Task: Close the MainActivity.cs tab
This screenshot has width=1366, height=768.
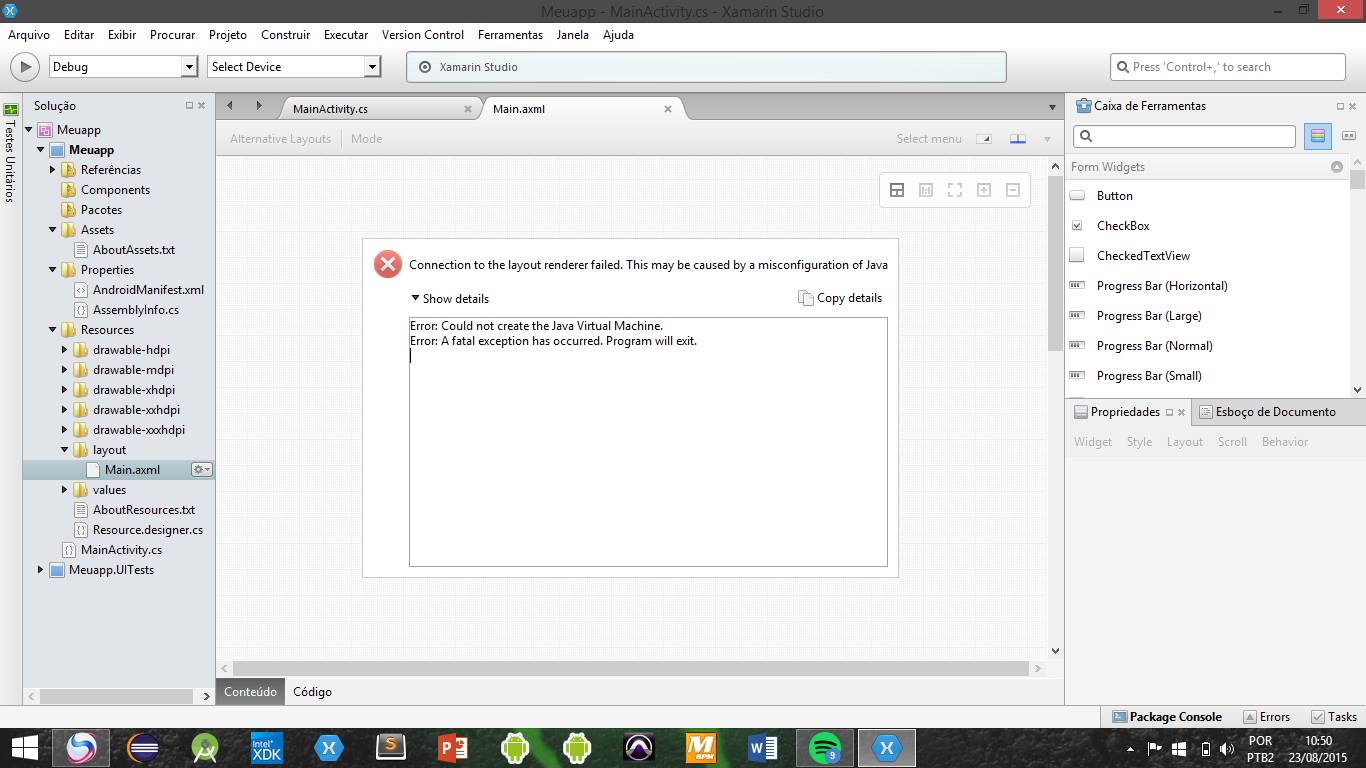Action: pos(468,109)
